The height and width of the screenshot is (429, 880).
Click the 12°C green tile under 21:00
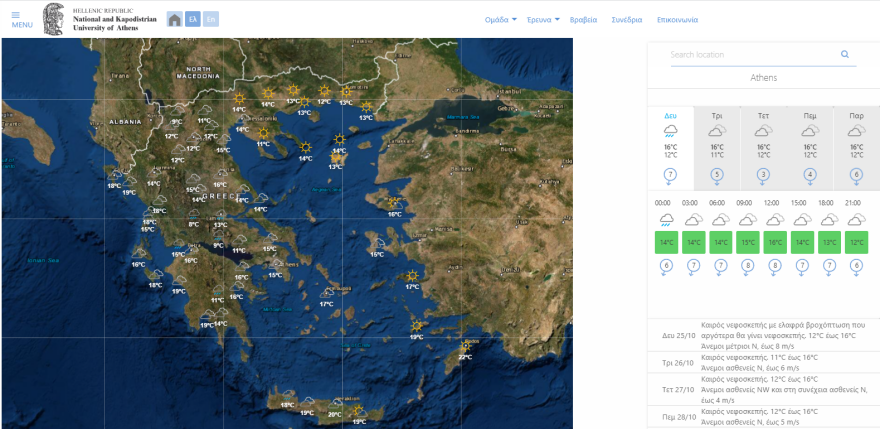(x=856, y=243)
